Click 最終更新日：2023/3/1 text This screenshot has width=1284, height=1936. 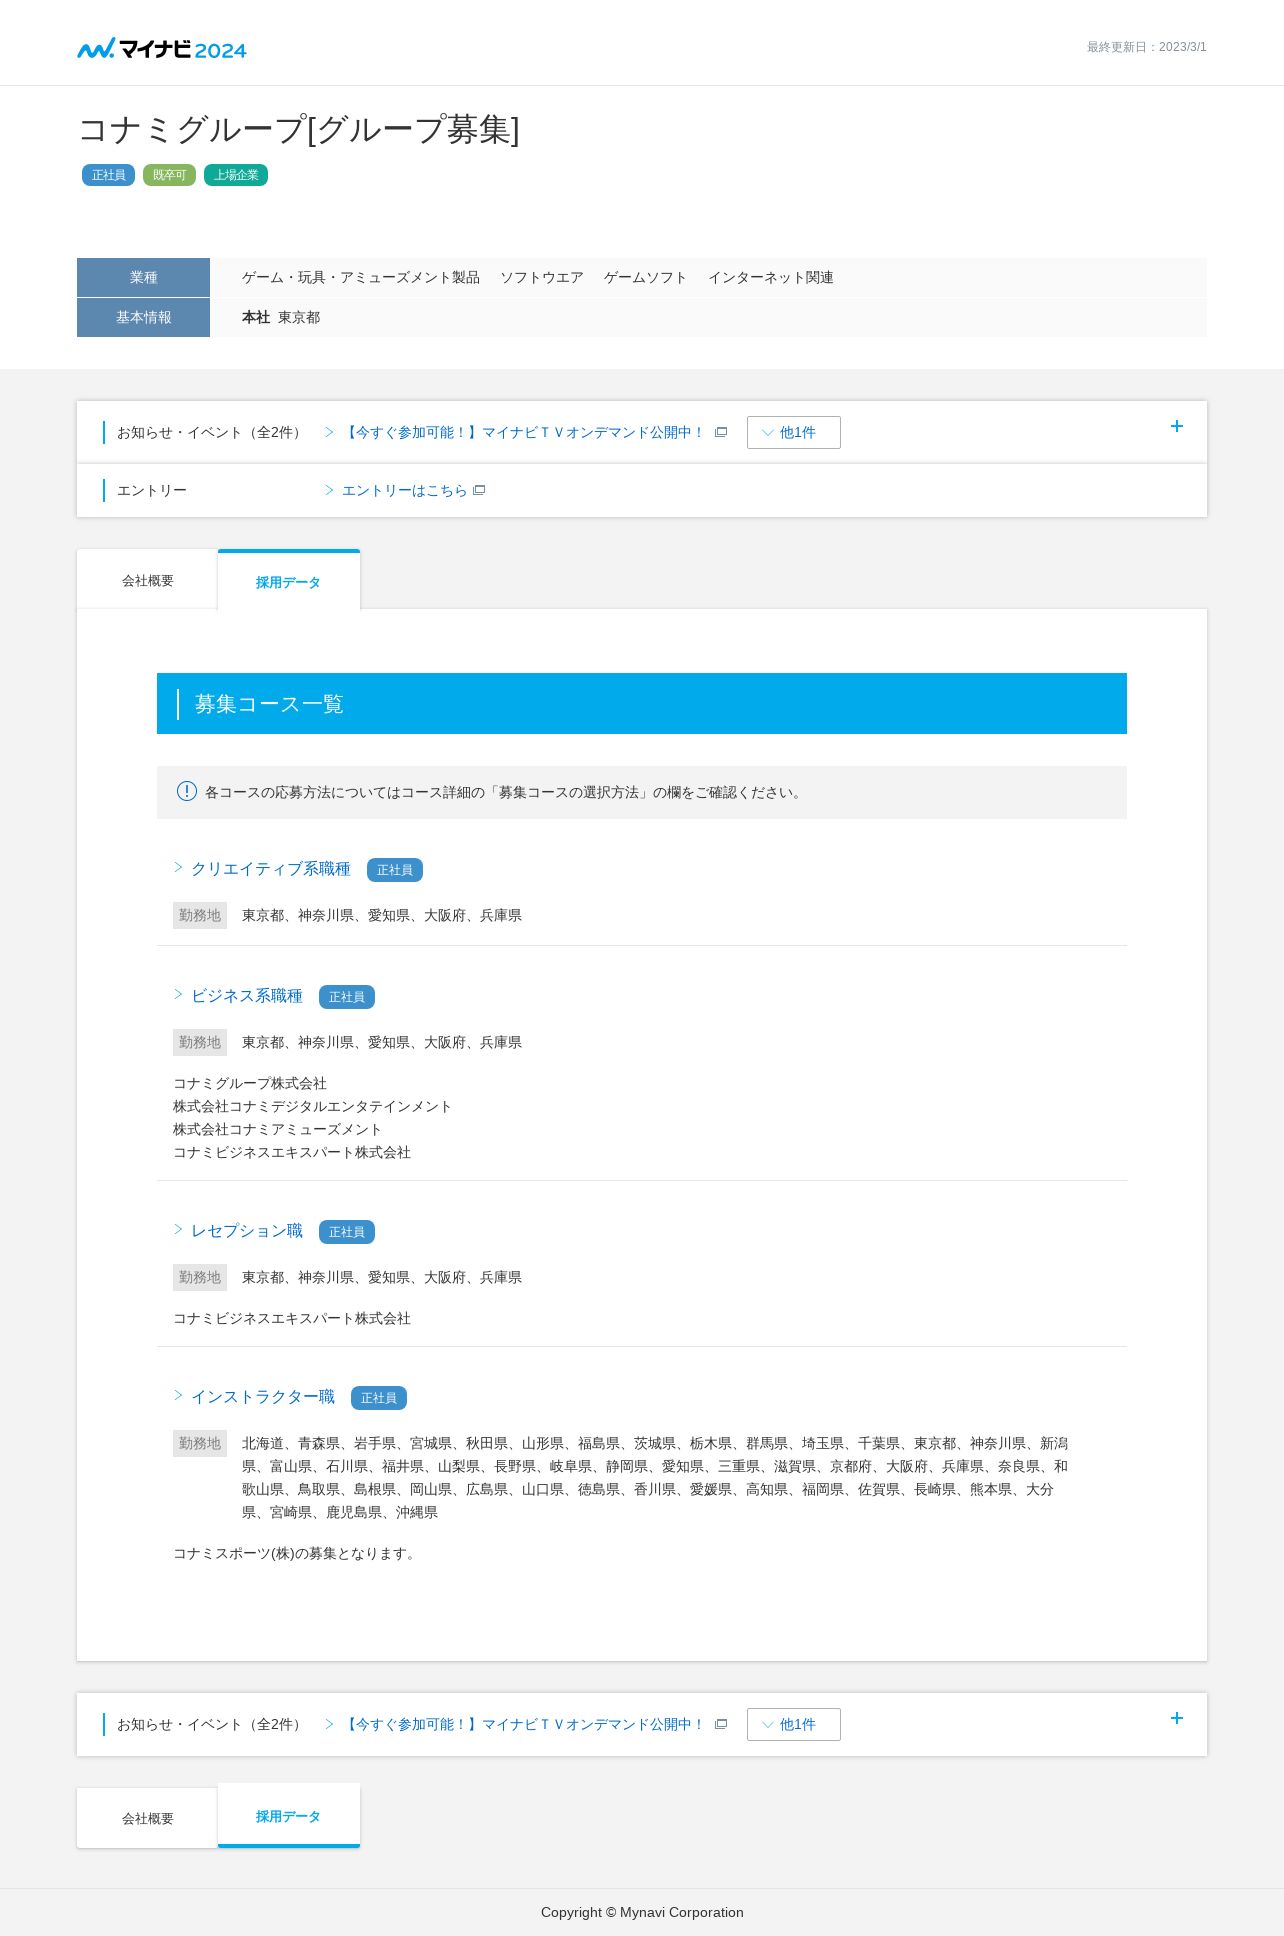pos(1147,47)
